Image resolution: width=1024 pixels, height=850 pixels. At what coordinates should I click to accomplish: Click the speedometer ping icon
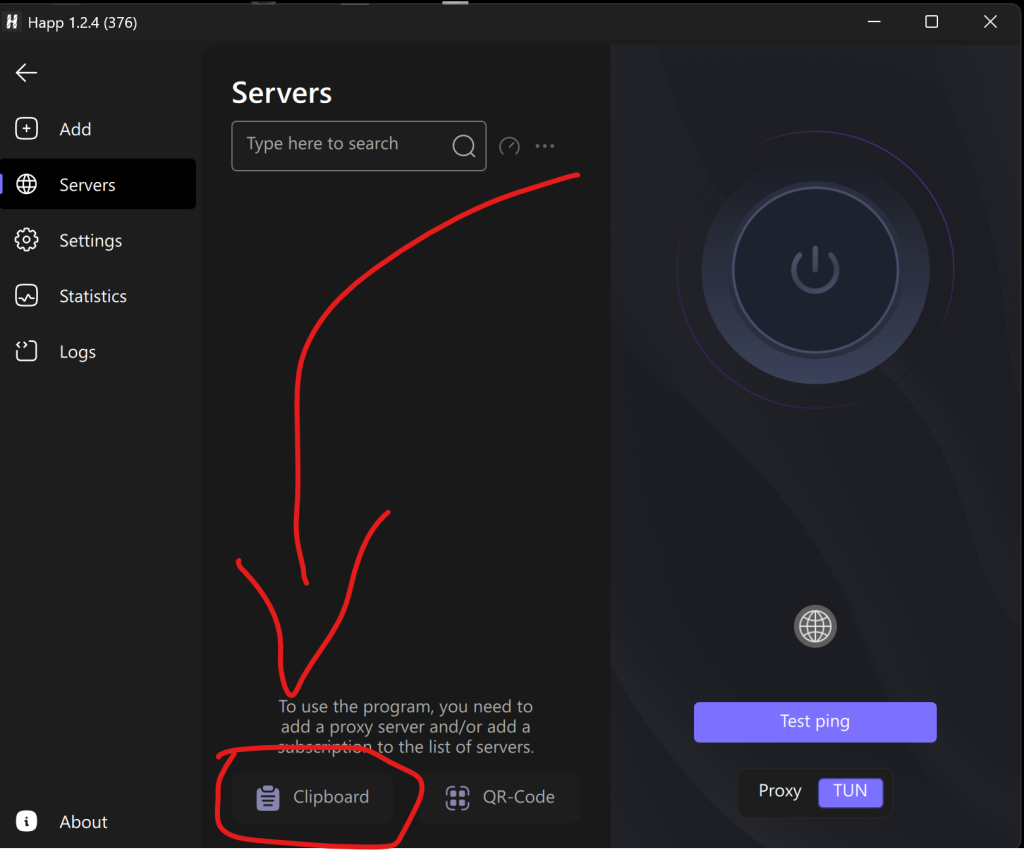click(x=509, y=146)
